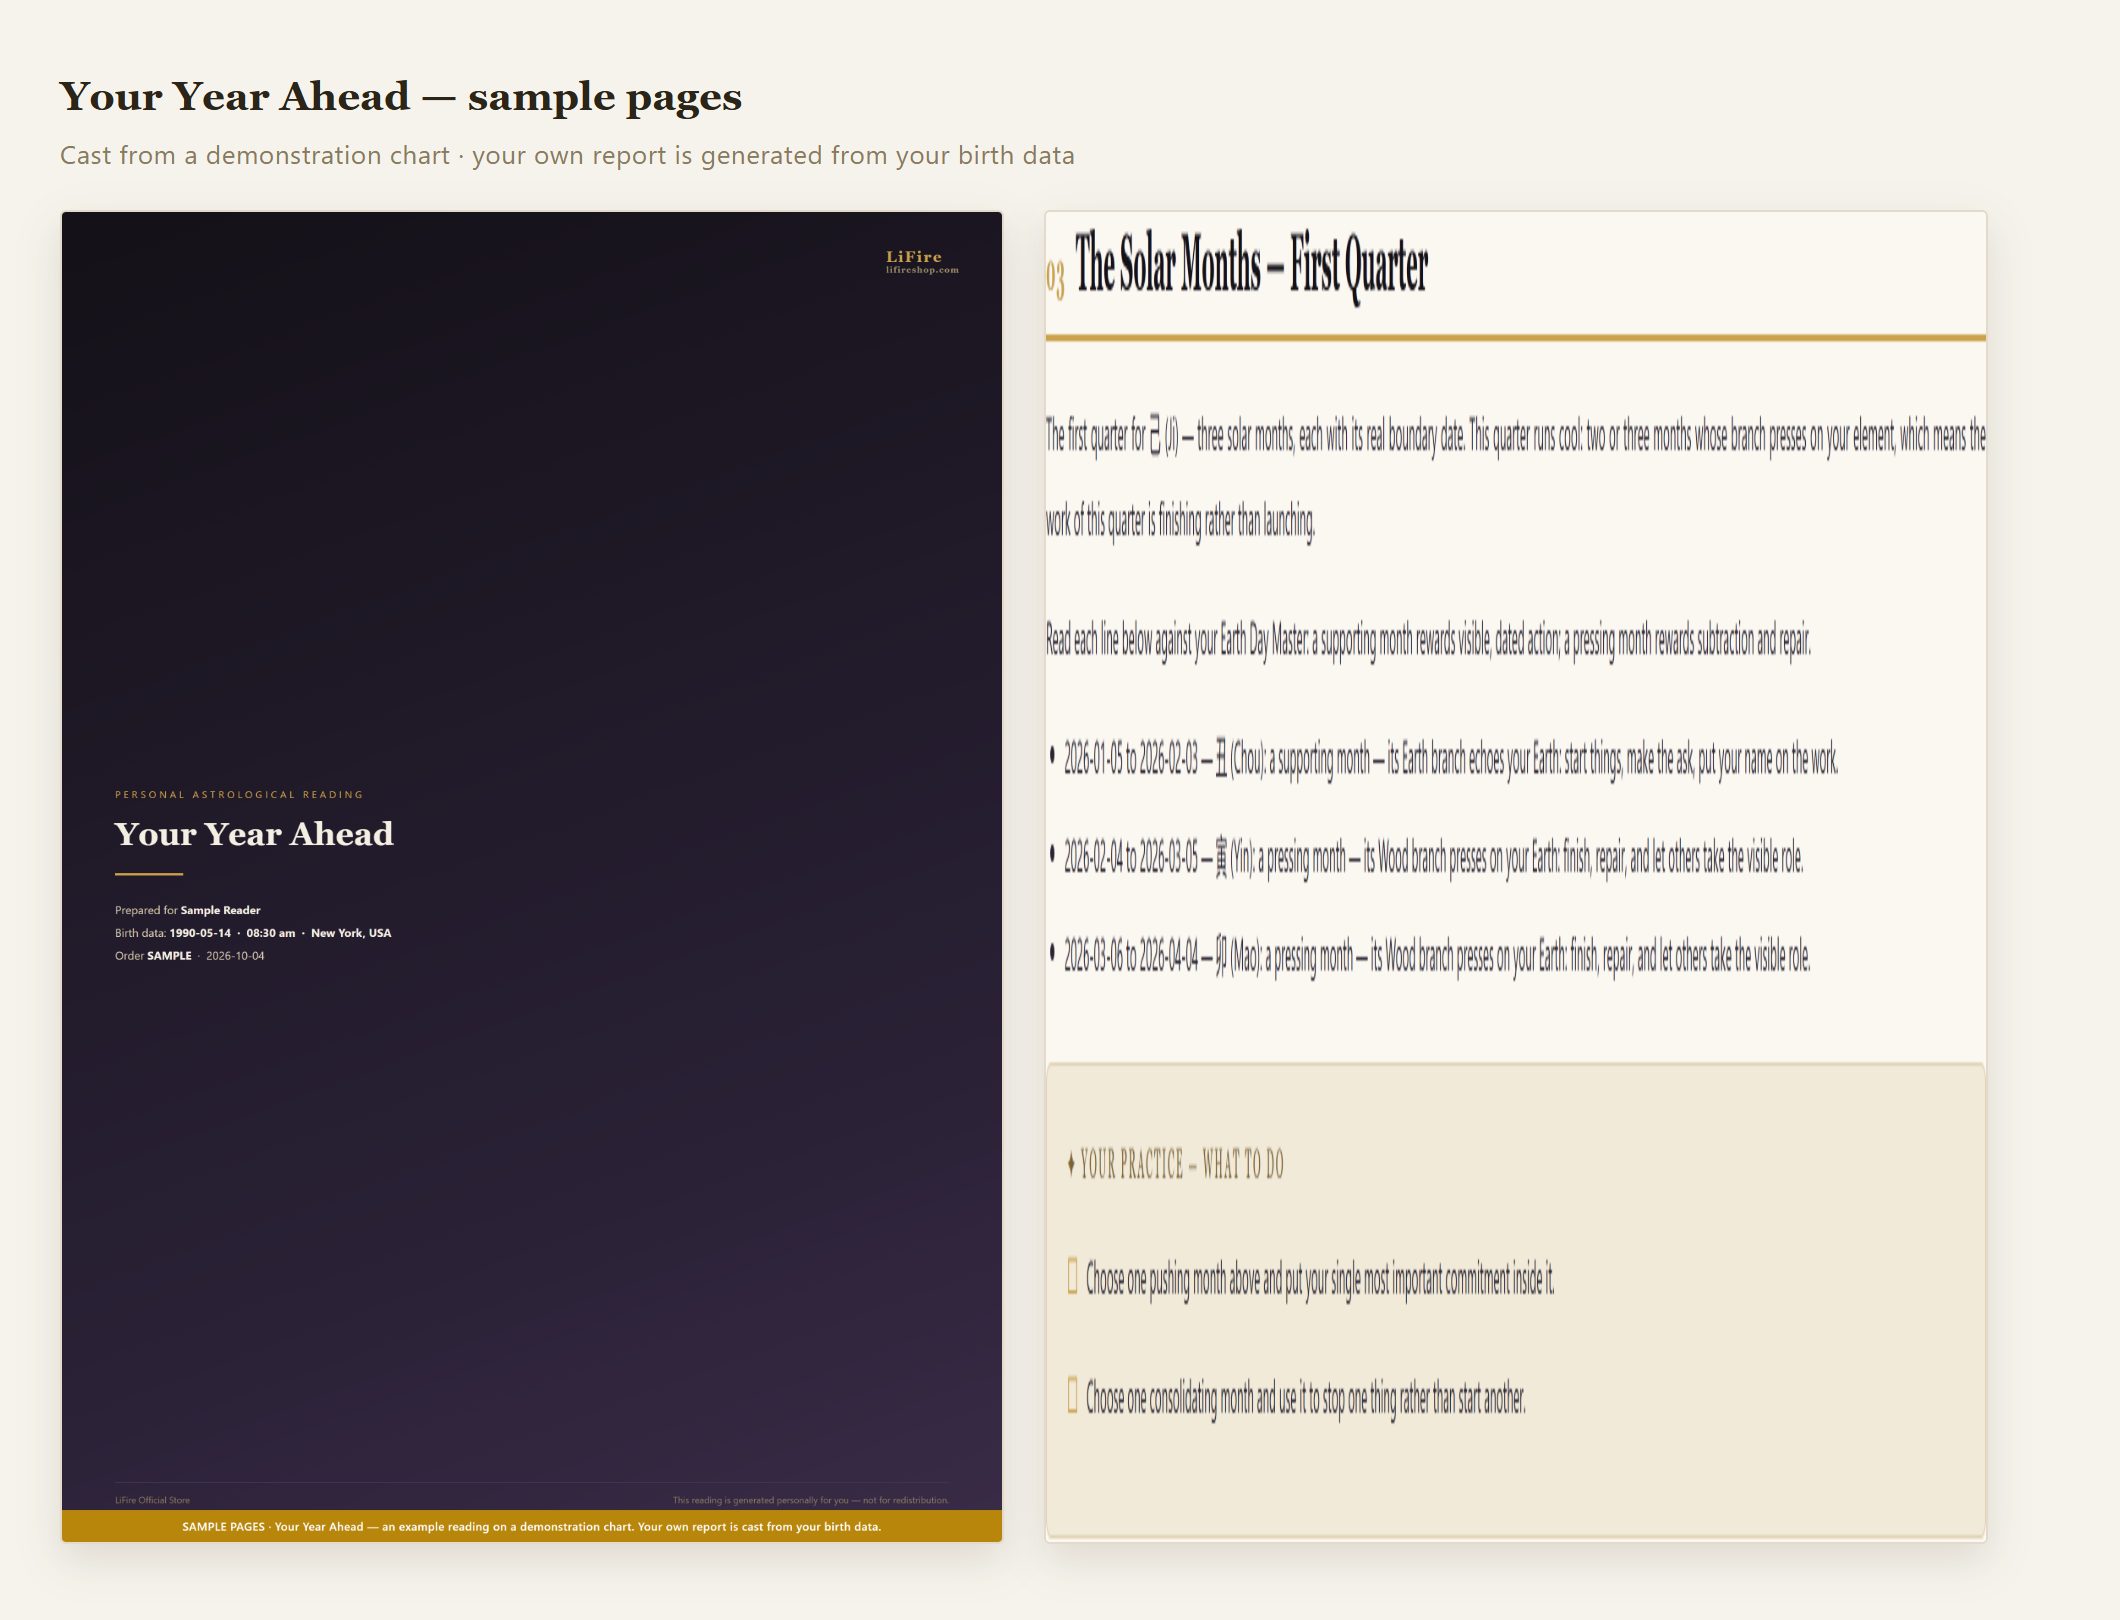Image resolution: width=2120 pixels, height=1620 pixels.
Task: Click bullet '2026-01-05 to 2026-02-03' Chou month
Action: tap(1444, 761)
